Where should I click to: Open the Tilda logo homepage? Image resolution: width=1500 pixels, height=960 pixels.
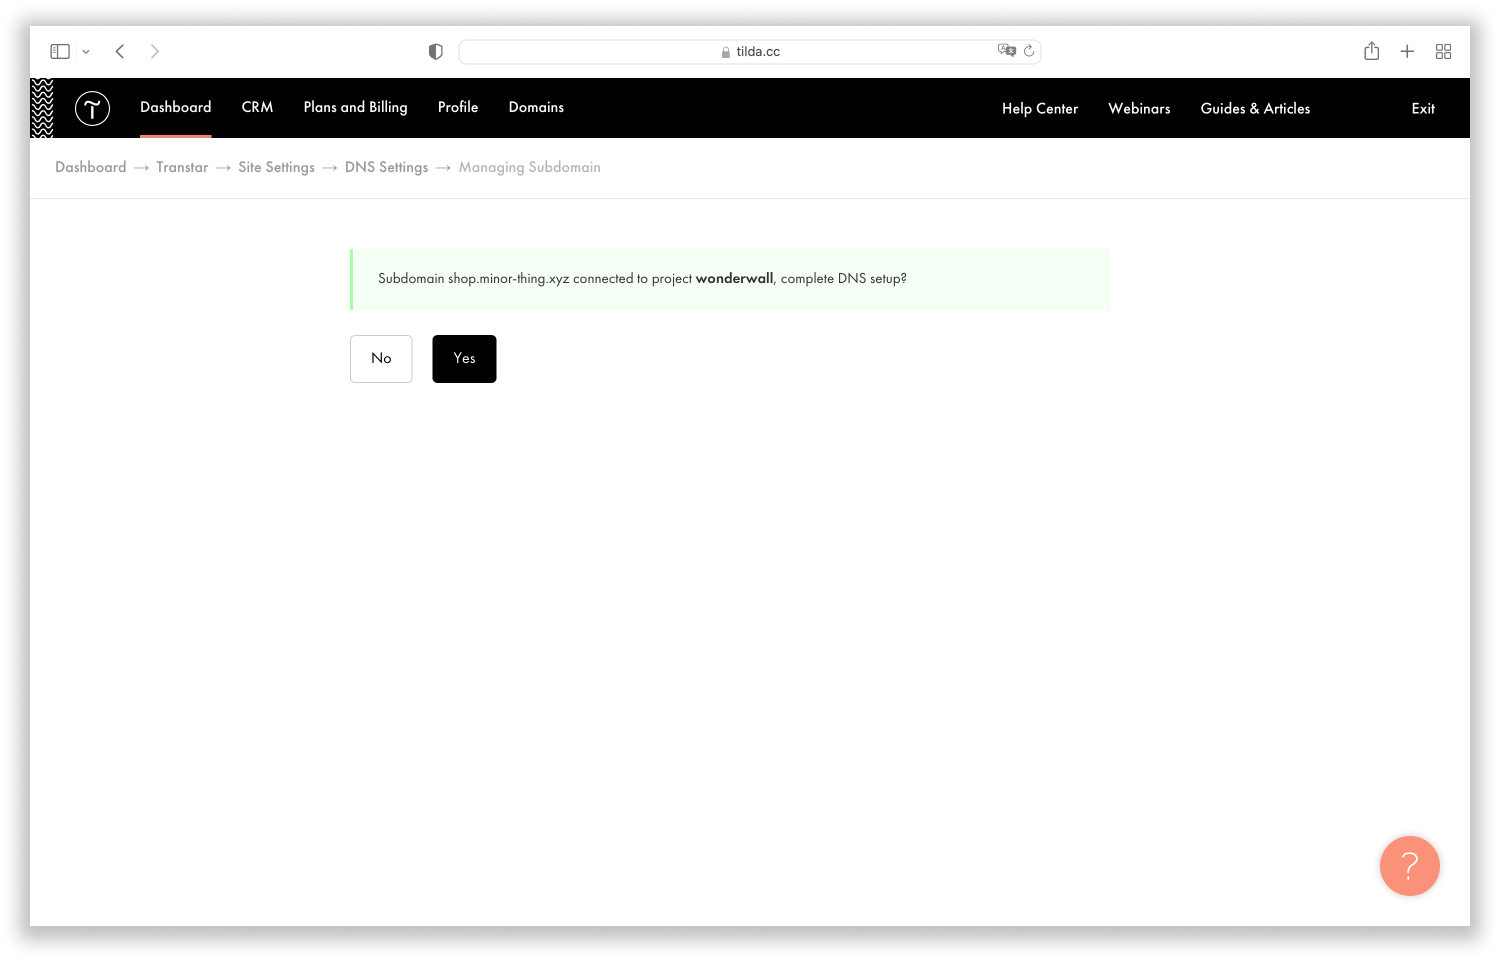pyautogui.click(x=92, y=108)
